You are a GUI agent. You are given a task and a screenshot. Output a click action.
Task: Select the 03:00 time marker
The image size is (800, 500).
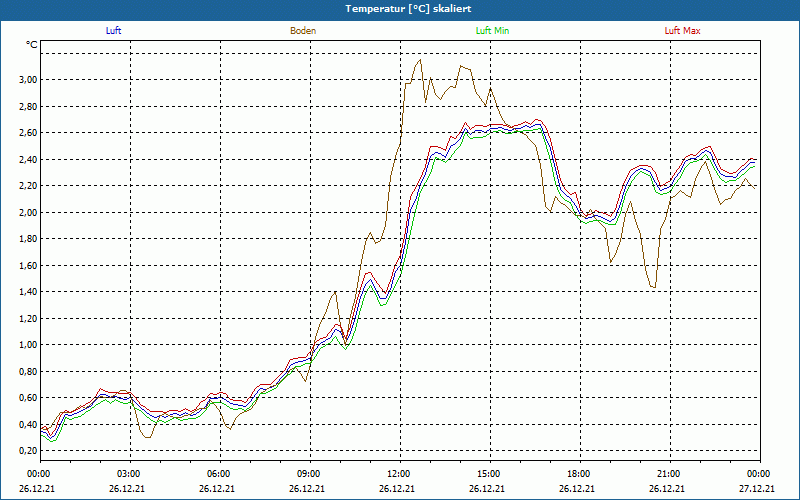pyautogui.click(x=129, y=474)
